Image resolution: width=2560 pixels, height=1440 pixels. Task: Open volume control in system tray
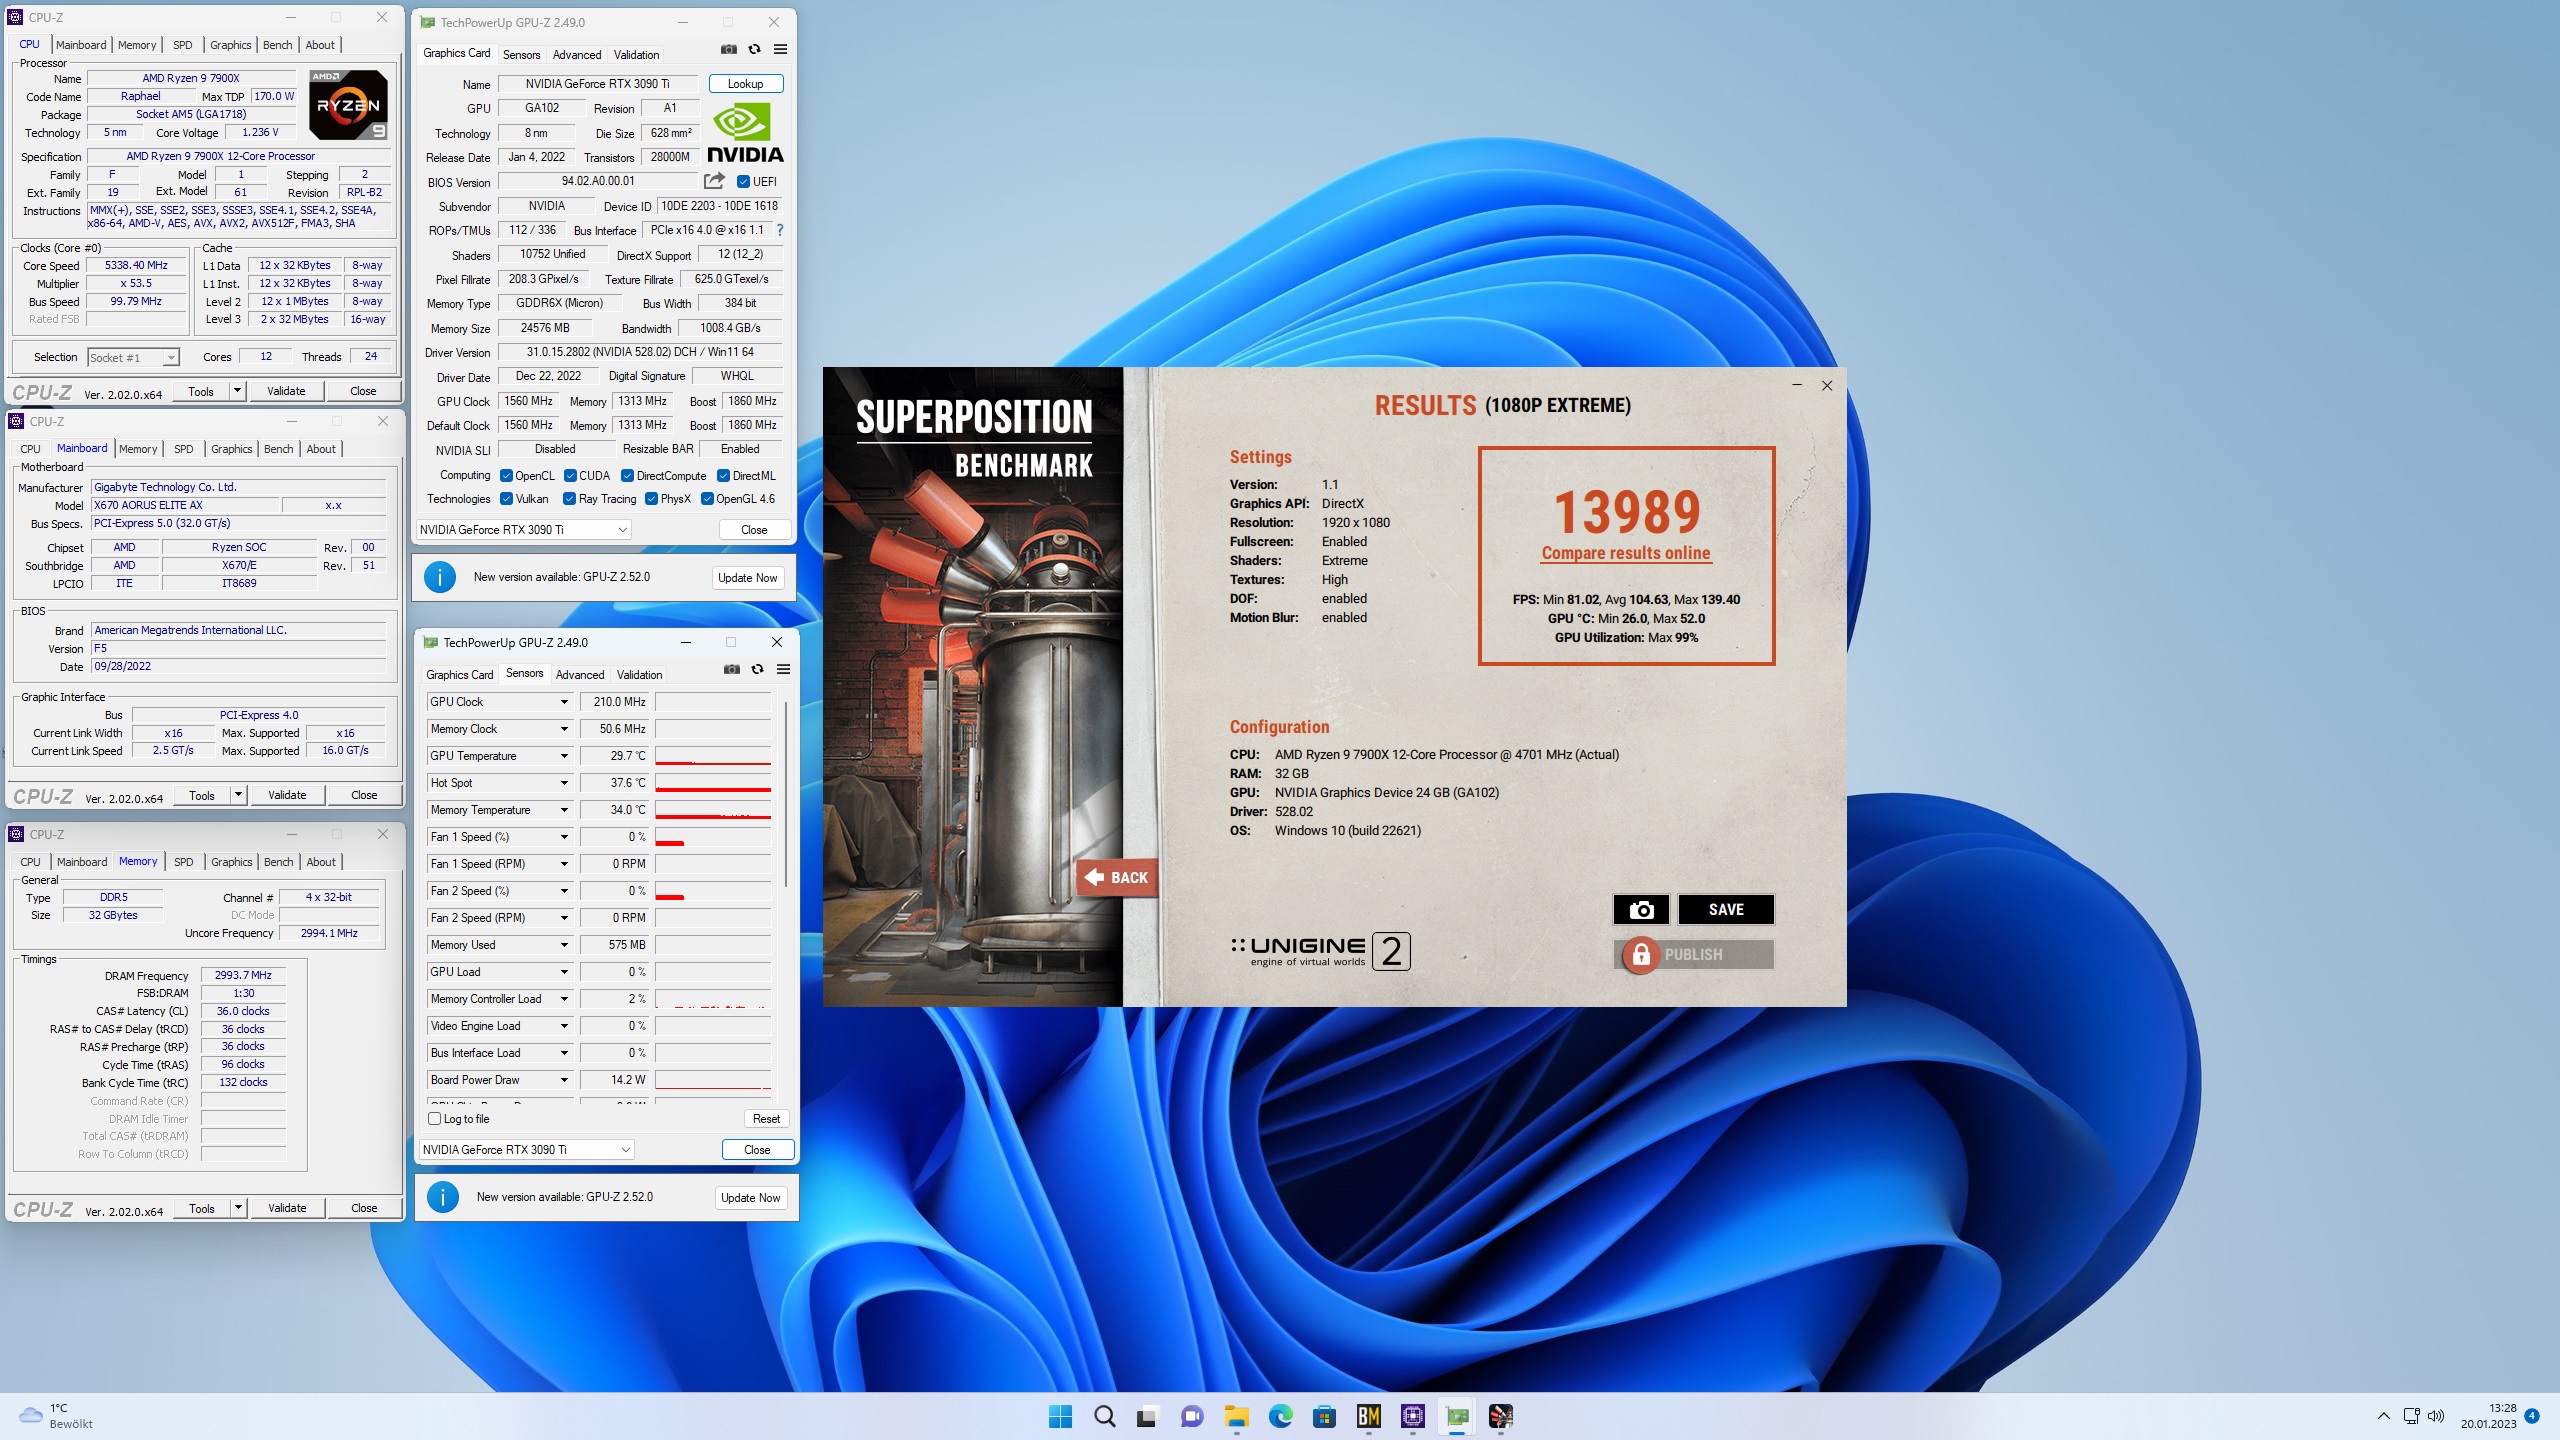[2436, 1416]
